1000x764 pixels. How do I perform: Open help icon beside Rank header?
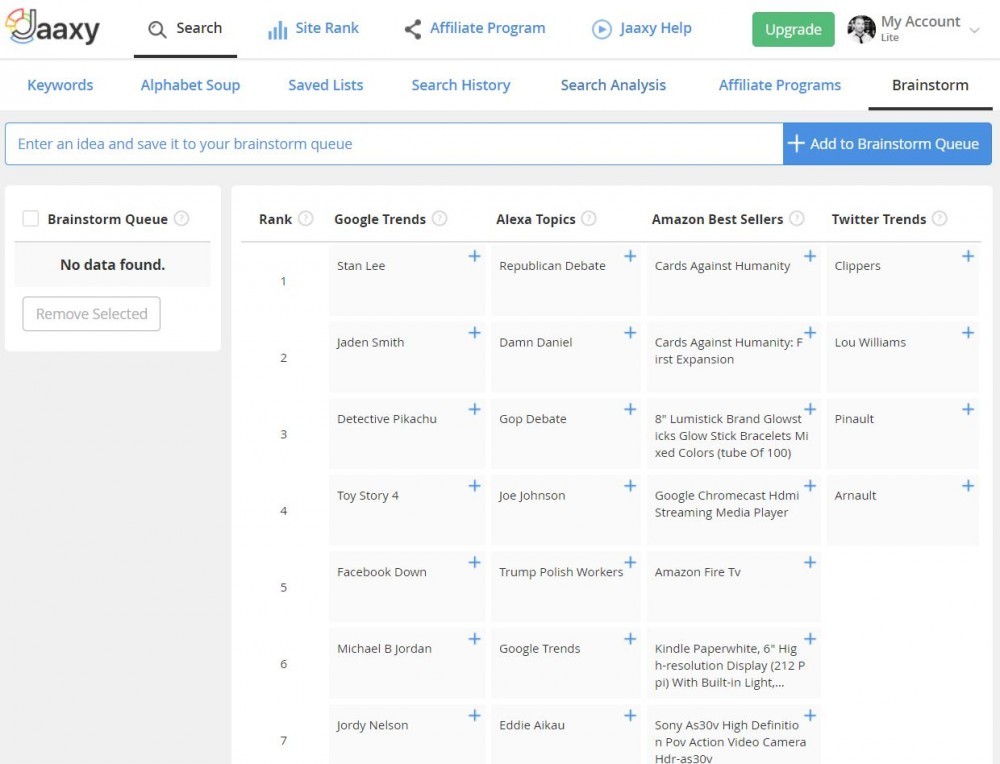point(306,219)
